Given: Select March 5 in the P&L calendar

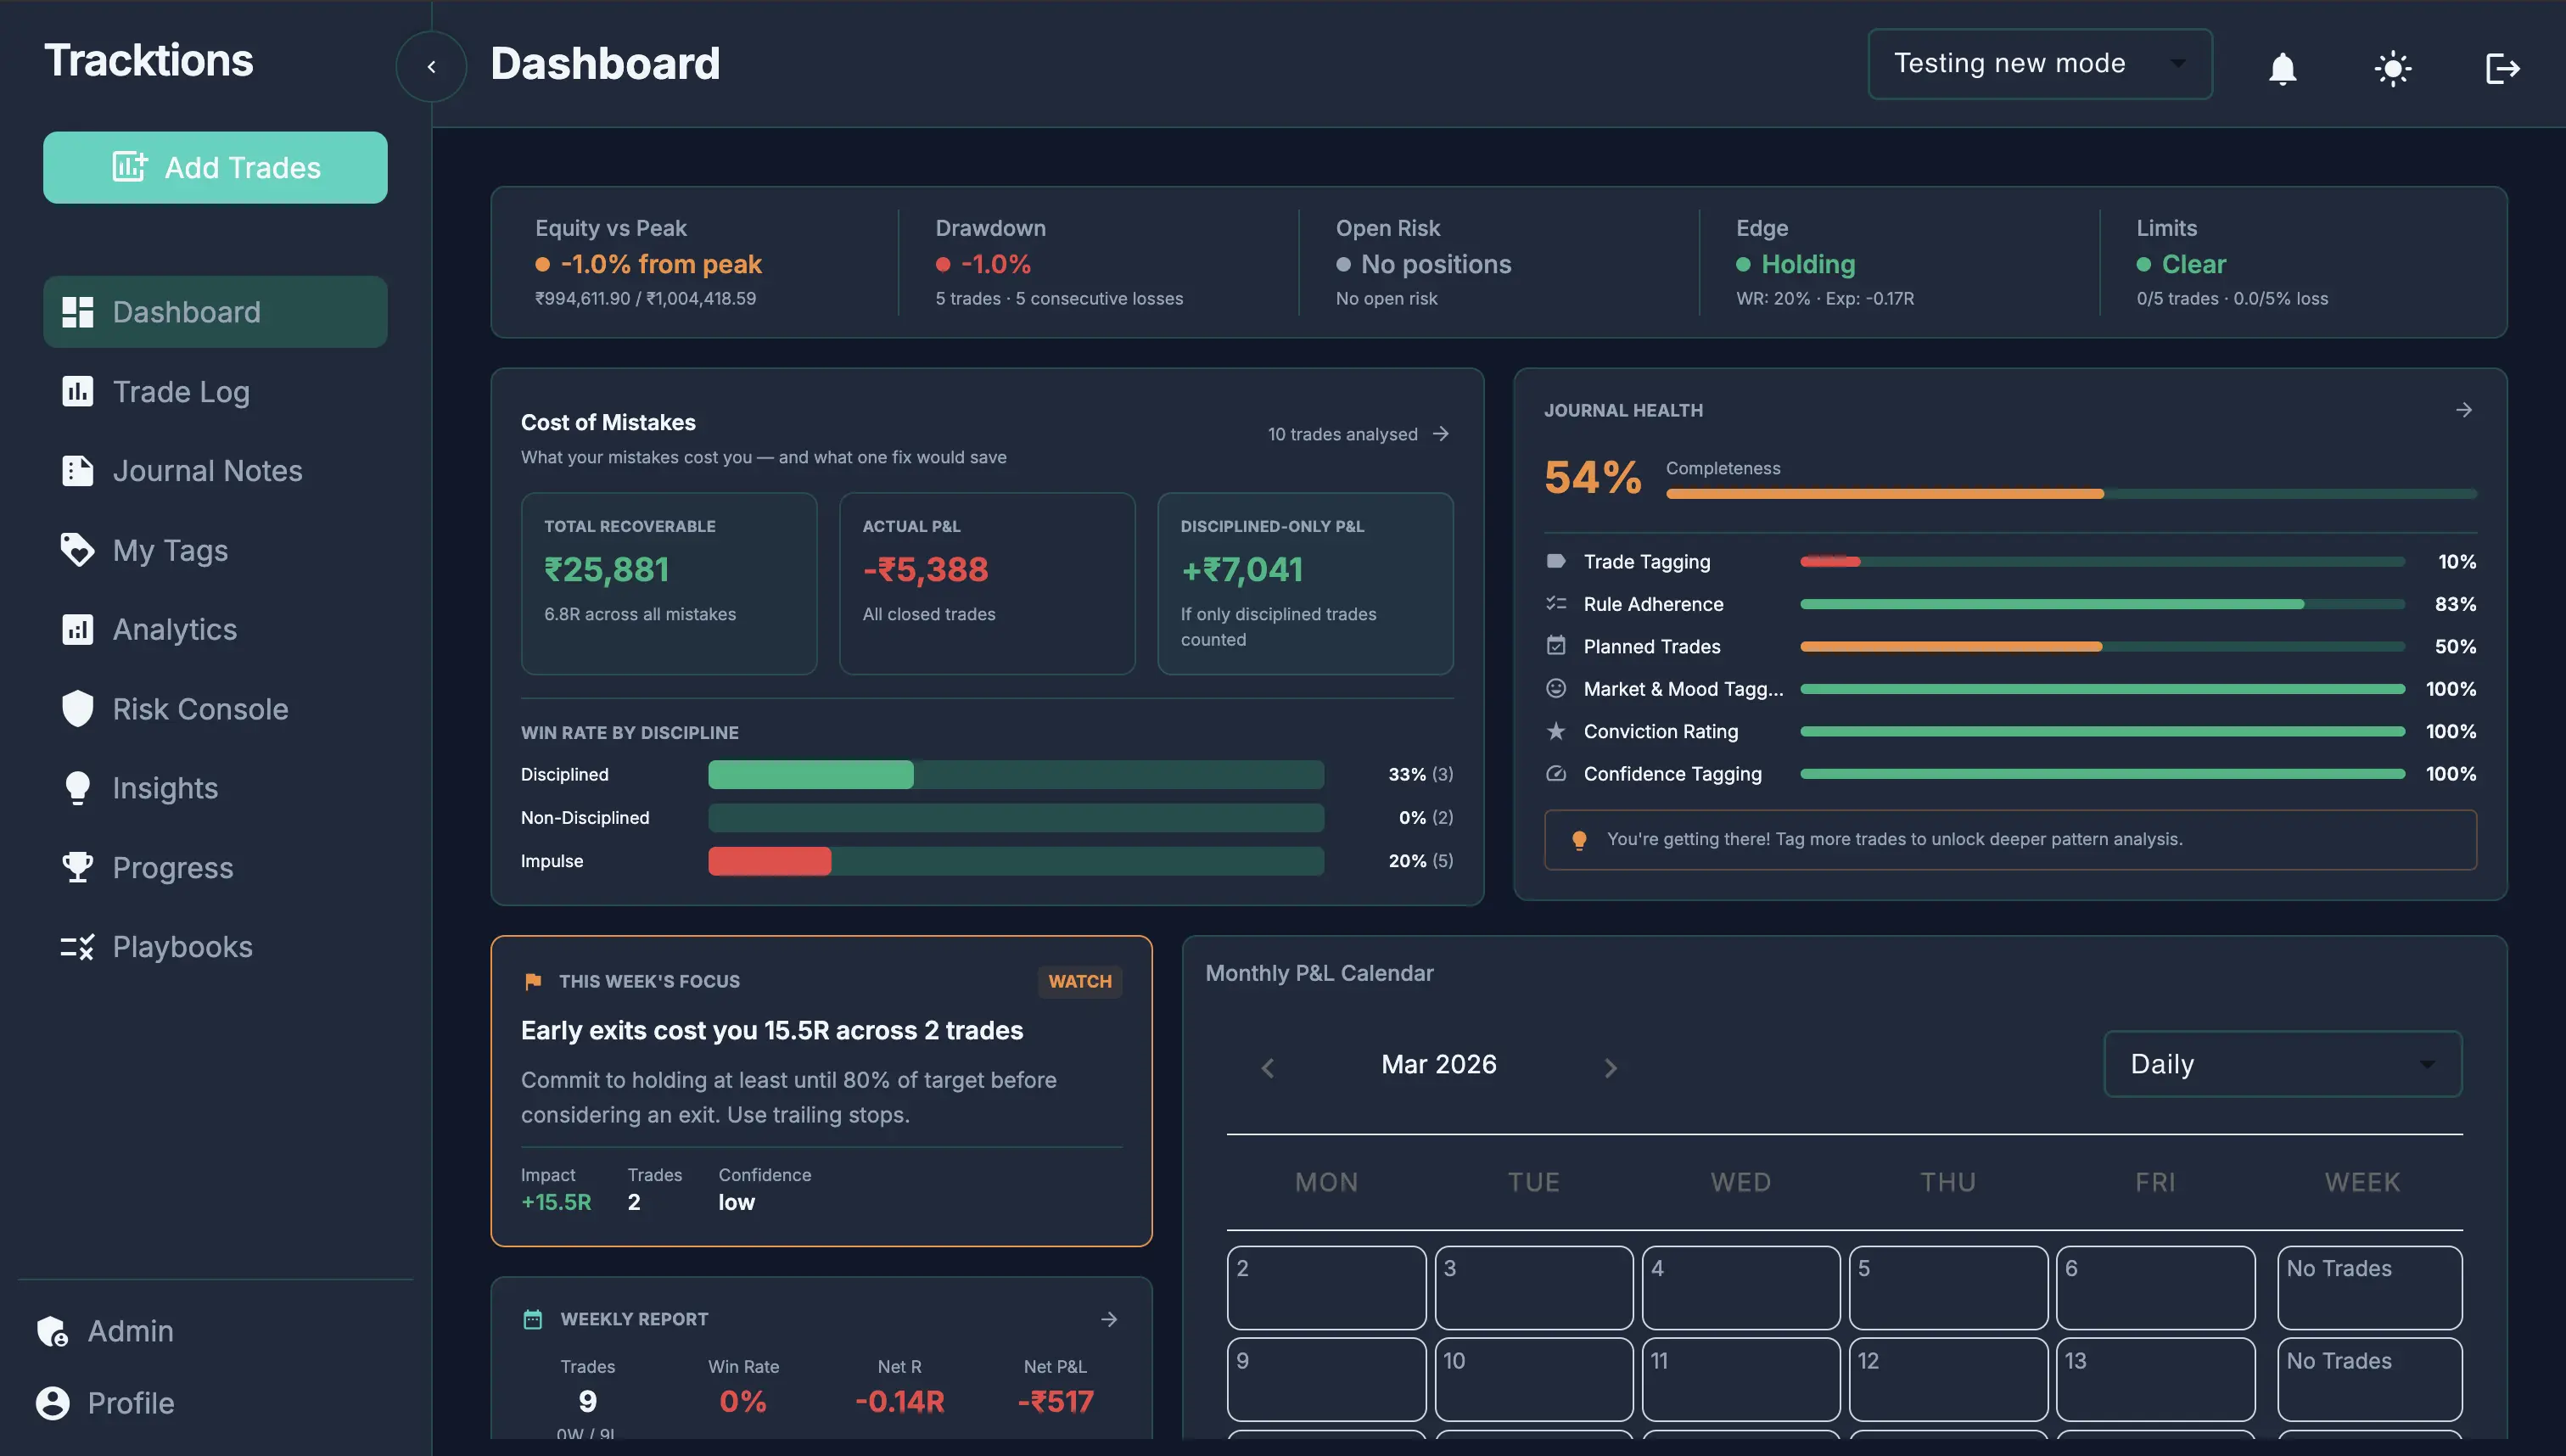Looking at the screenshot, I should point(1947,1287).
